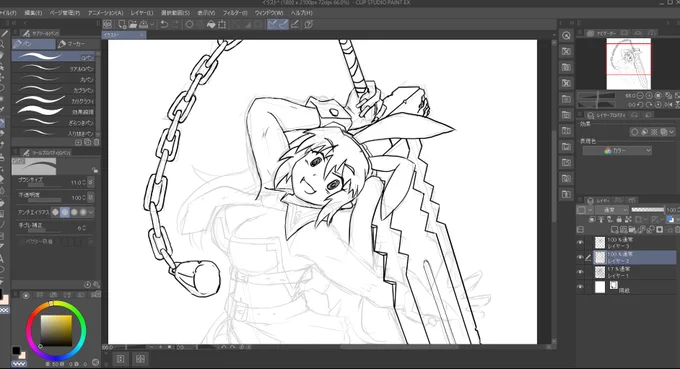Click the Lock layer padlock icon
The width and height of the screenshot is (680, 369).
click(x=619, y=220)
